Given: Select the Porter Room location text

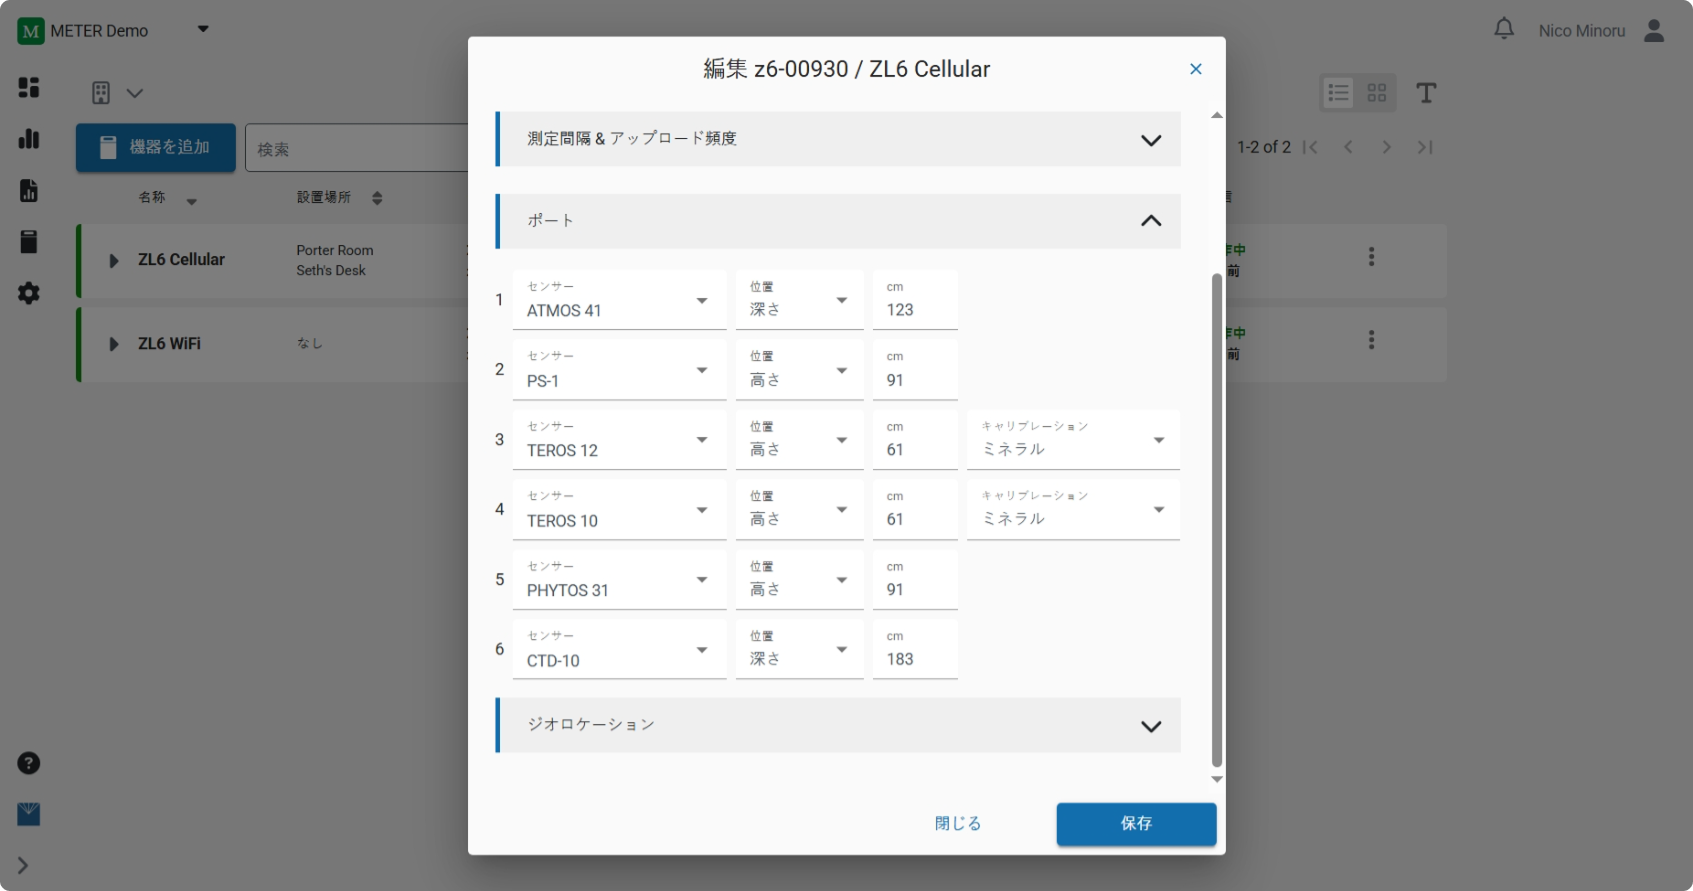Looking at the screenshot, I should click(x=335, y=251).
